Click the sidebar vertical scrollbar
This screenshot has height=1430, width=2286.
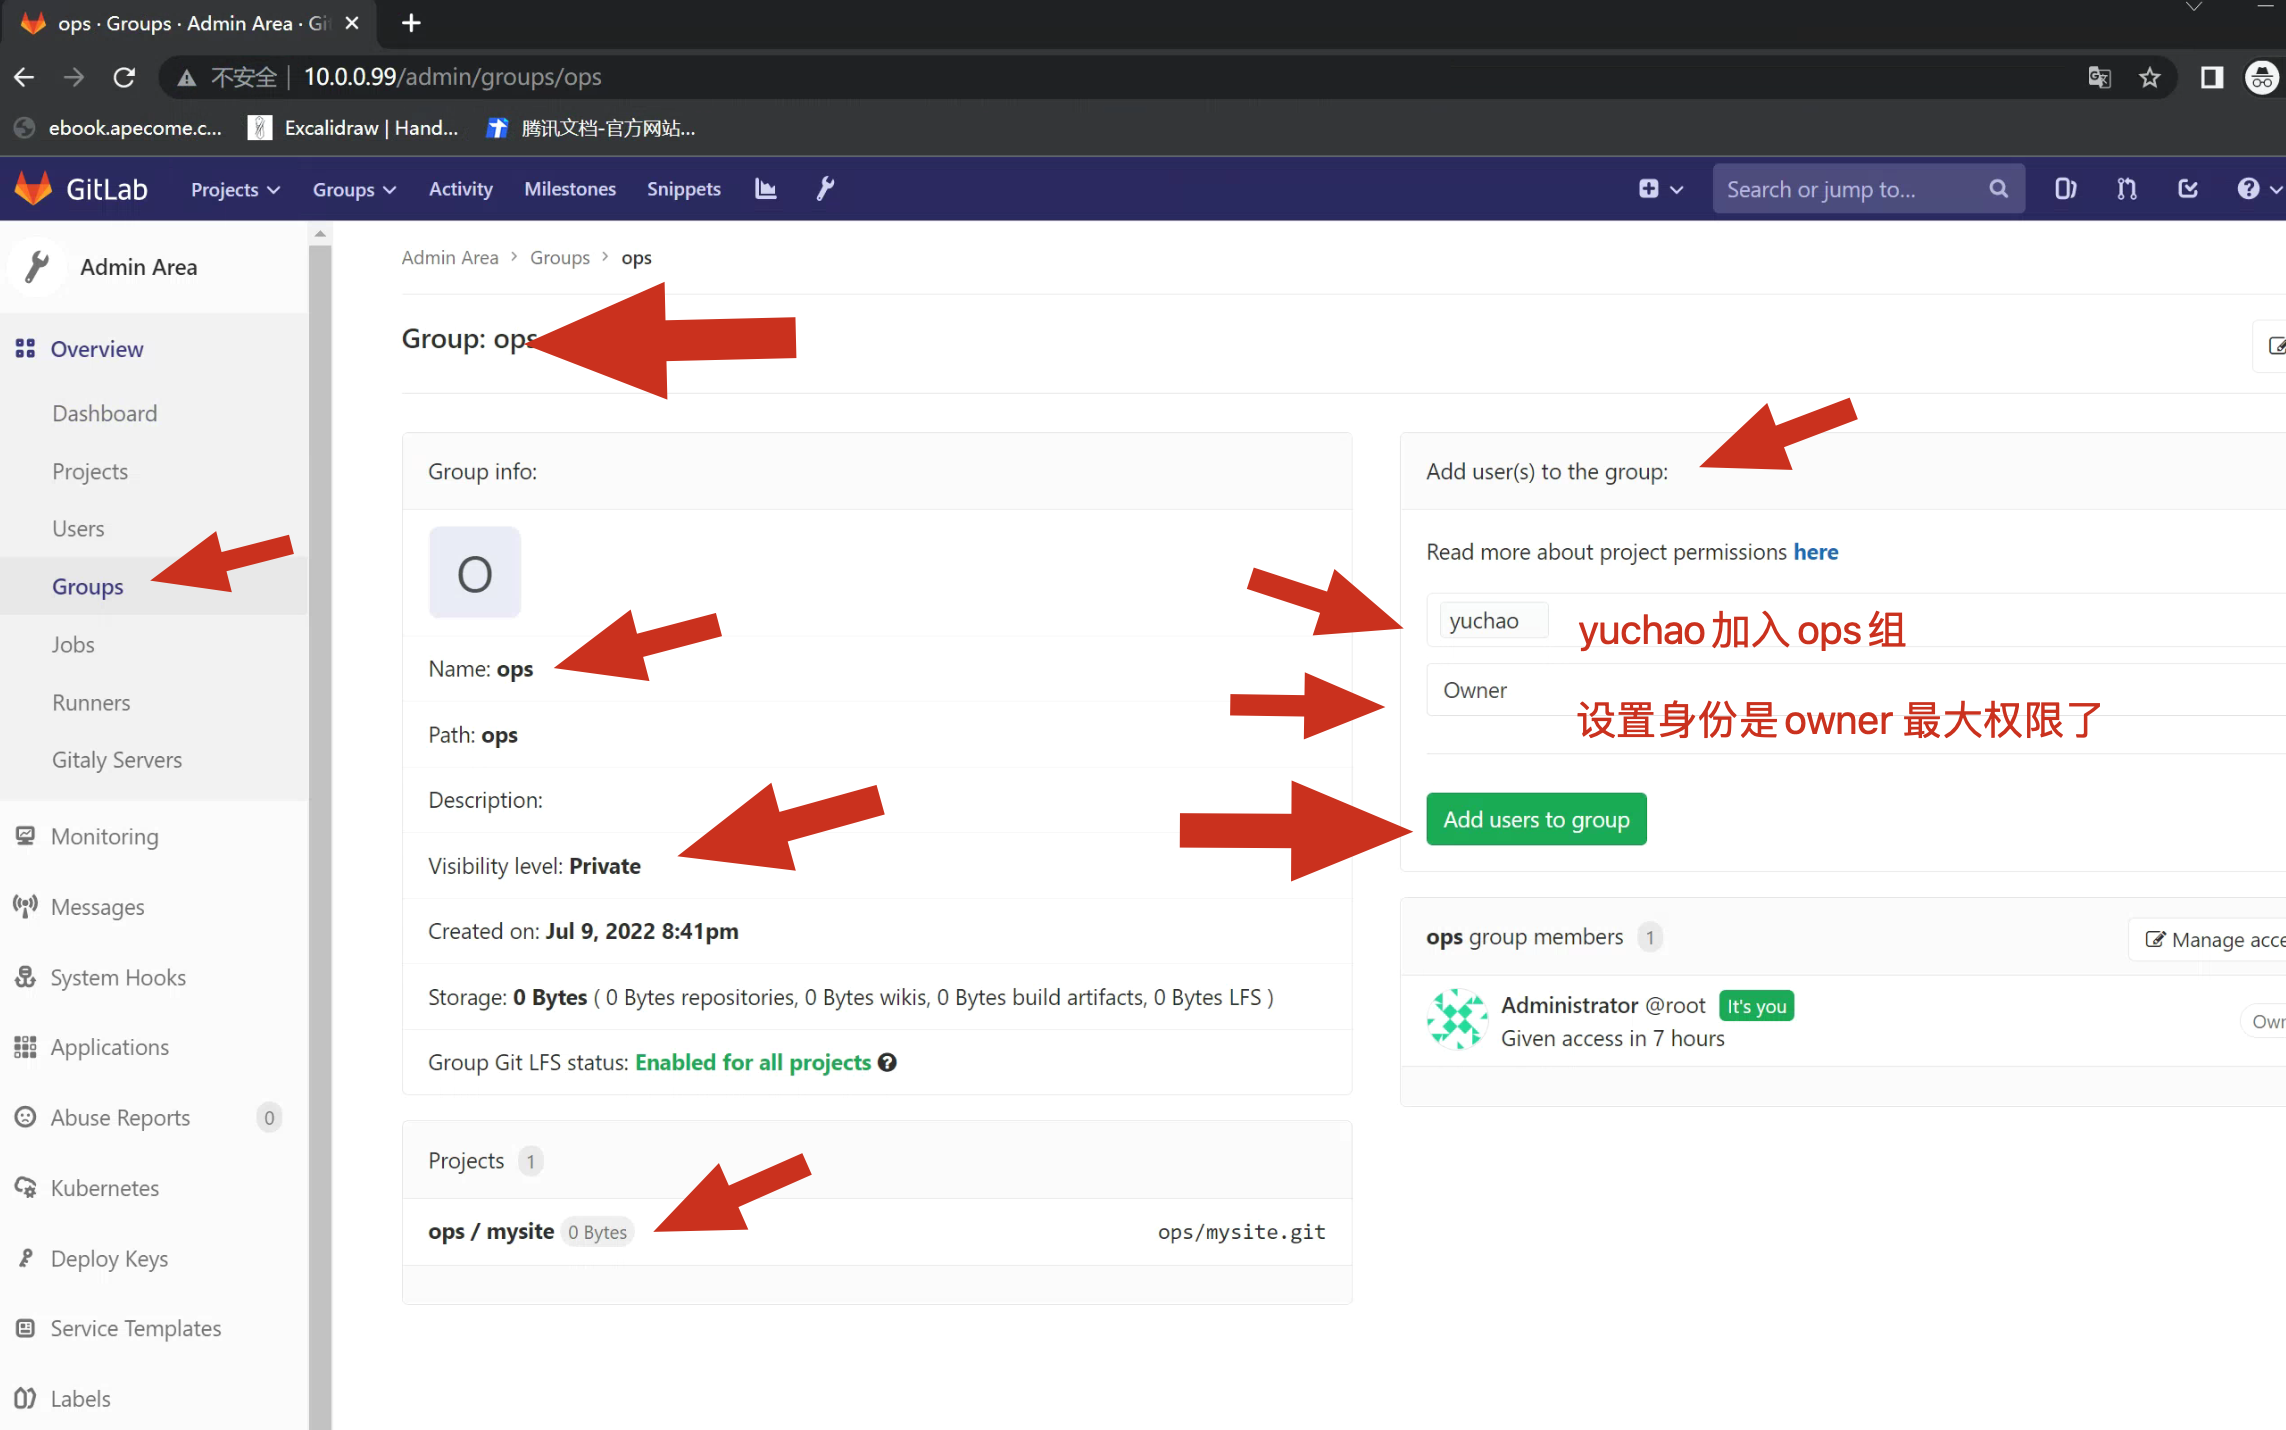320,800
